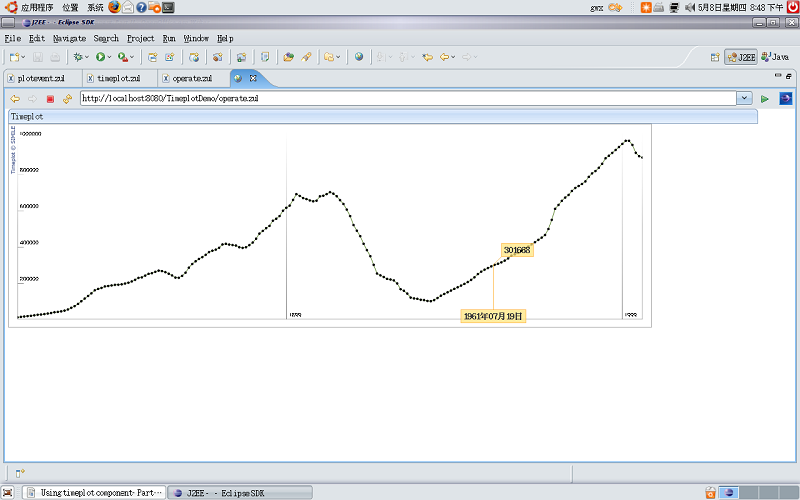The width and height of the screenshot is (800, 500).
Task: Open the Project menu
Action: 141,38
